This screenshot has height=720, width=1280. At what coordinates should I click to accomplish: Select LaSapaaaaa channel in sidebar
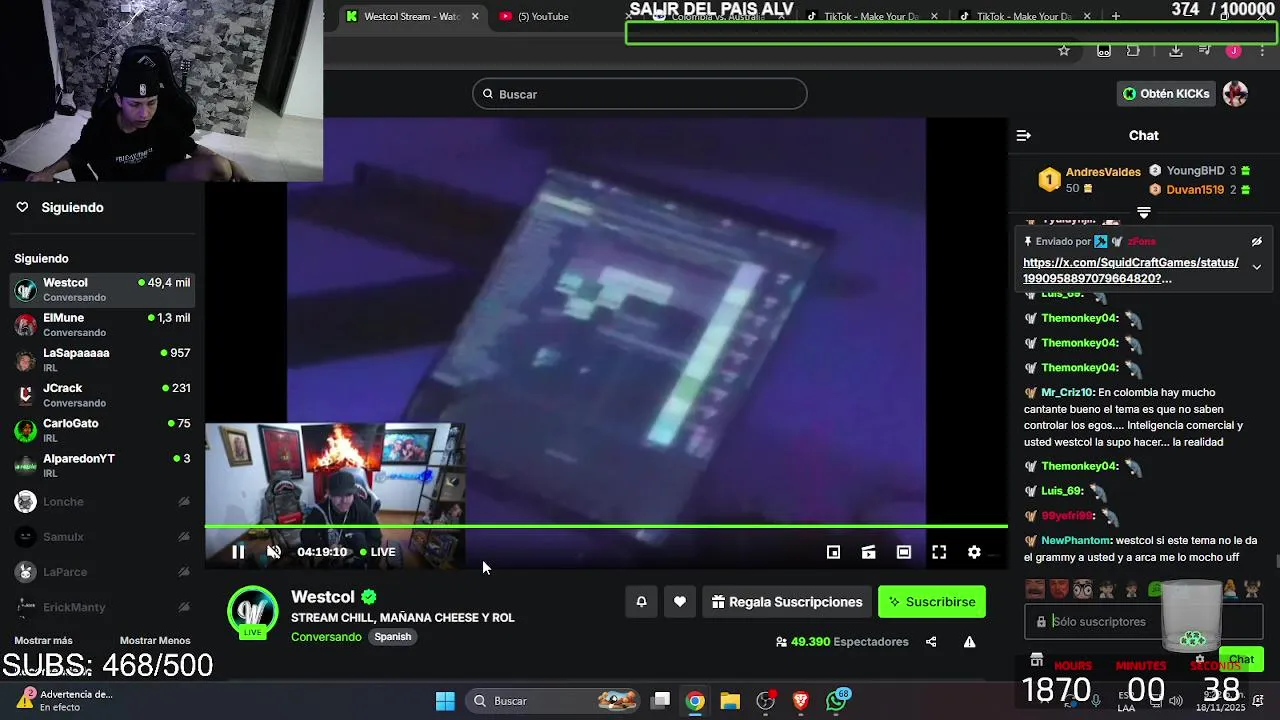click(x=102, y=360)
